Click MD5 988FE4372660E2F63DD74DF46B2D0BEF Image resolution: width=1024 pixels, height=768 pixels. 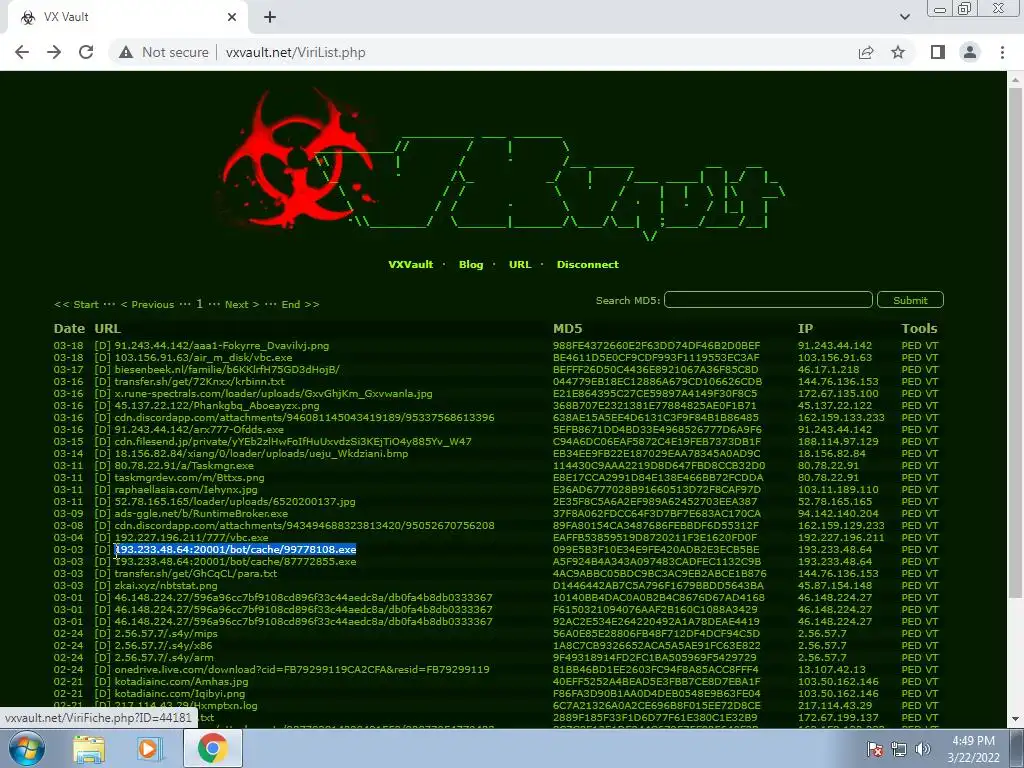656,345
